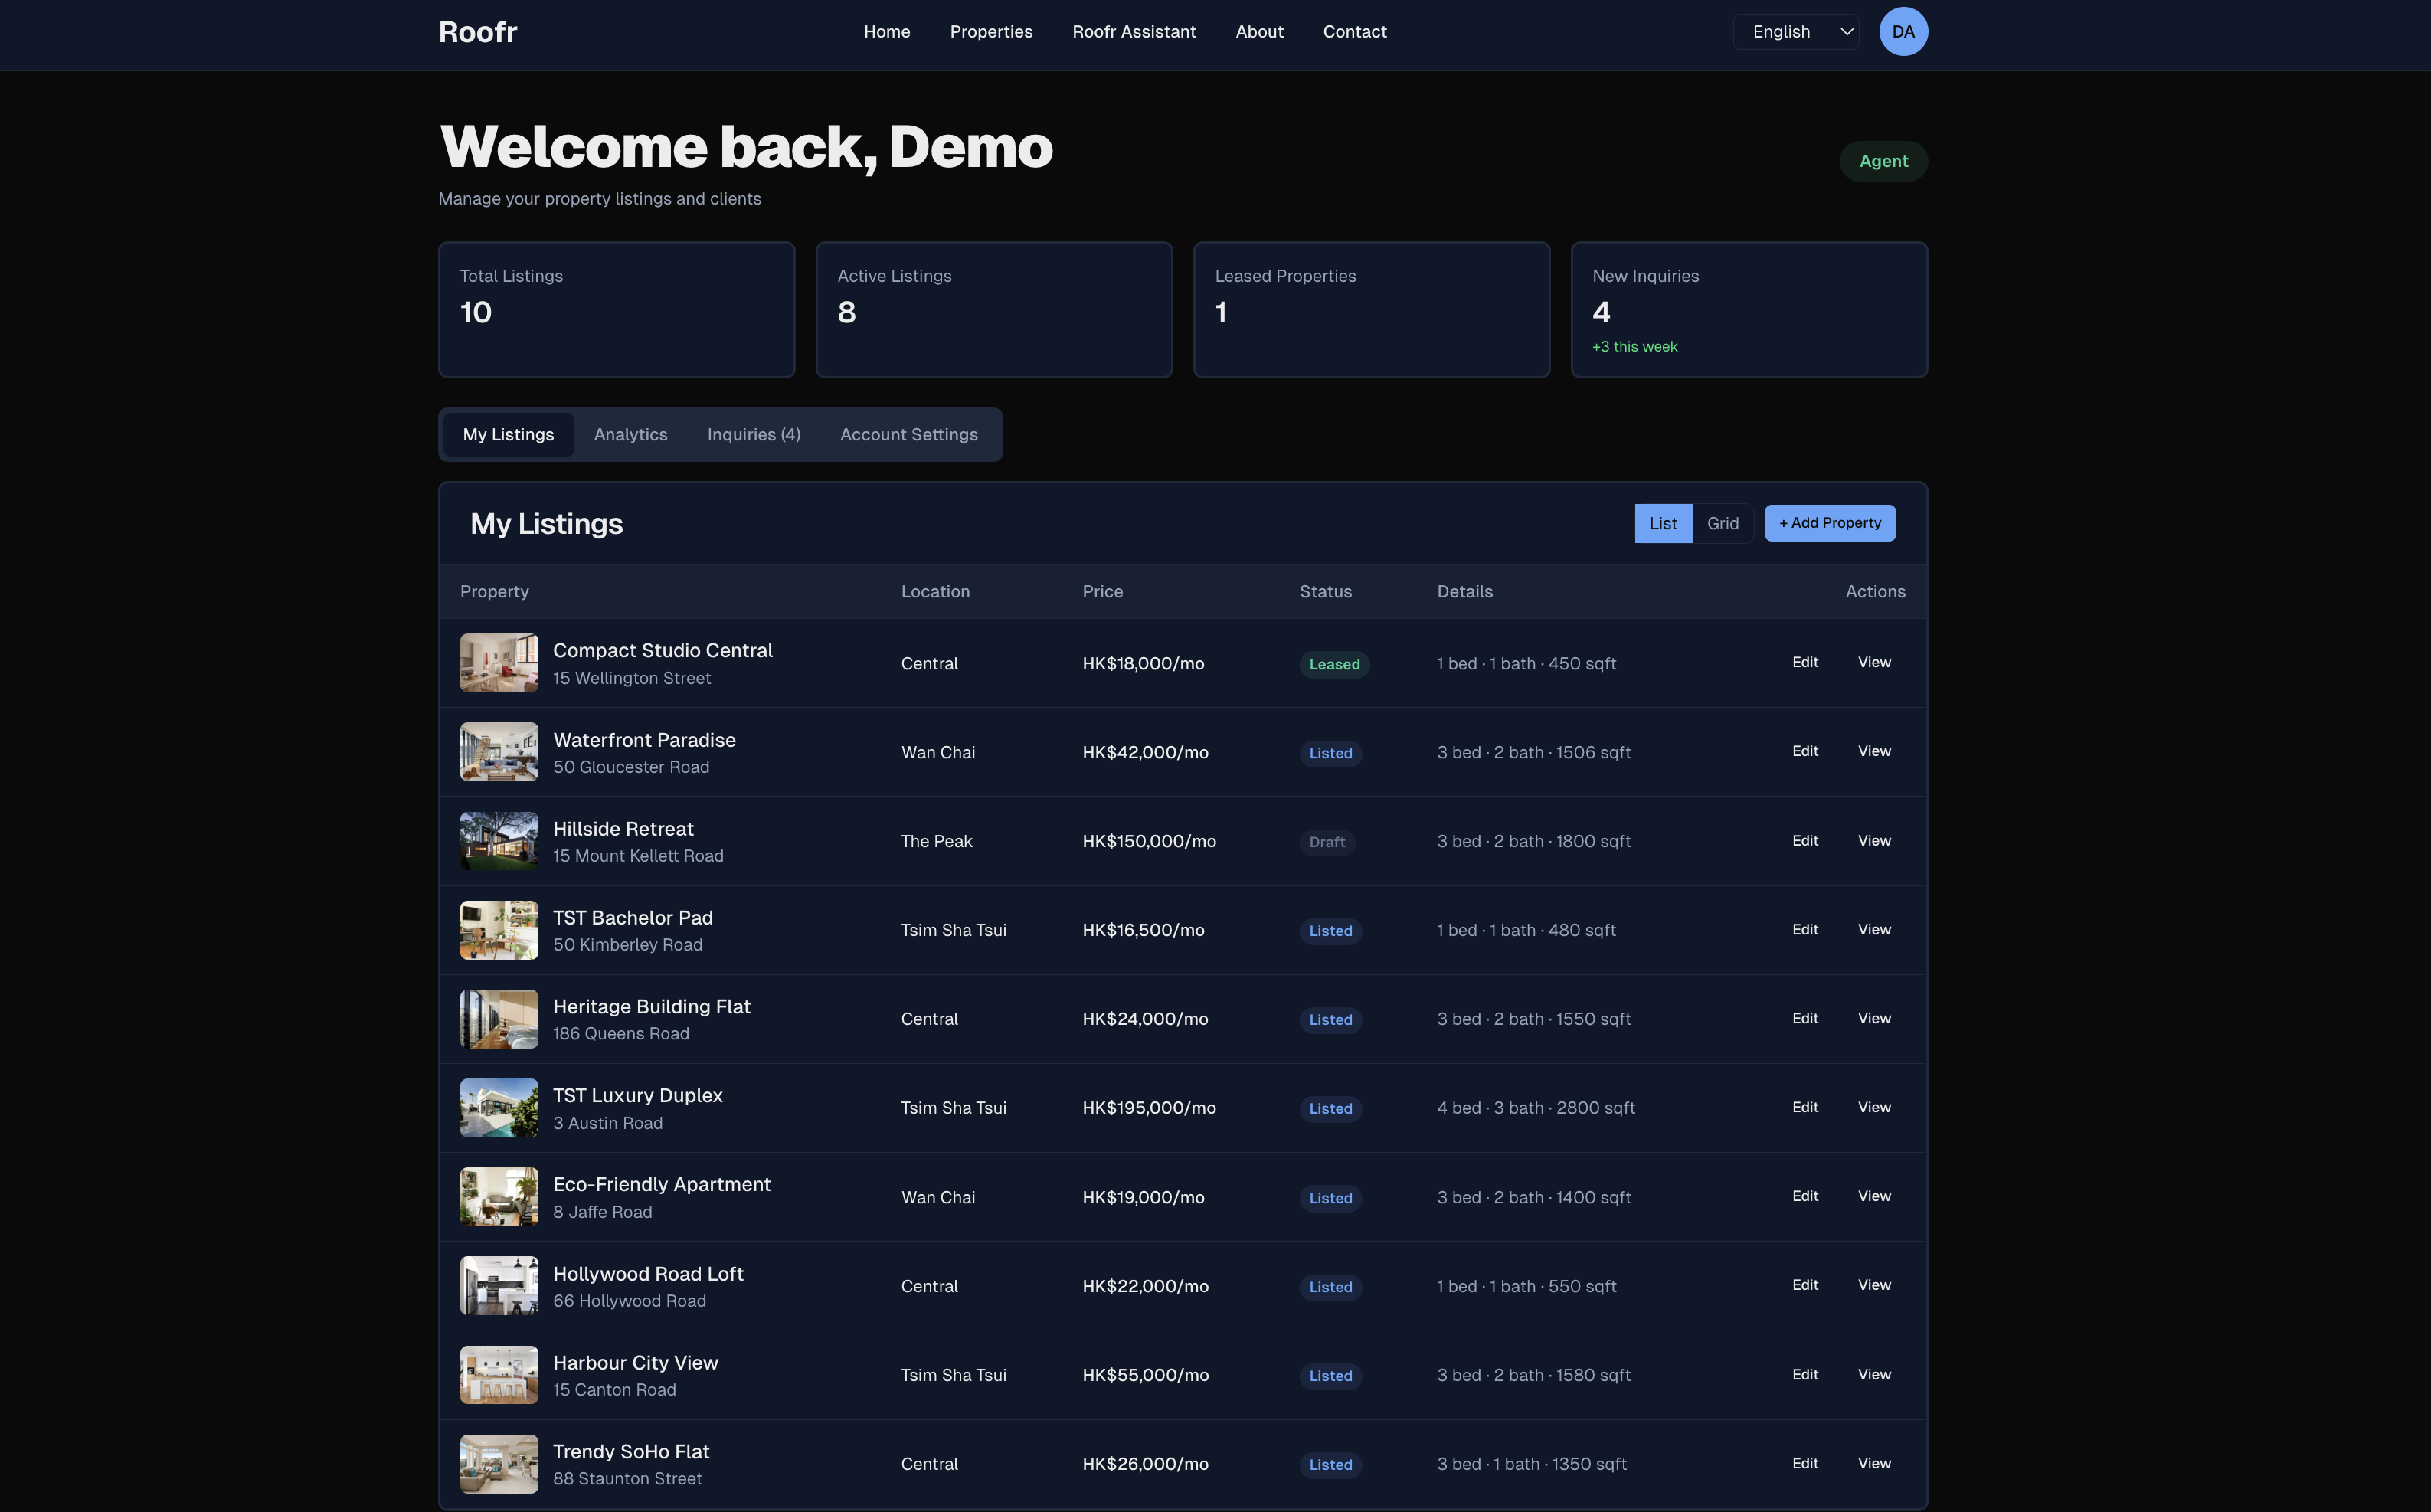The width and height of the screenshot is (2431, 1512).
Task: Edit the Harbour City View listing
Action: (1804, 1375)
